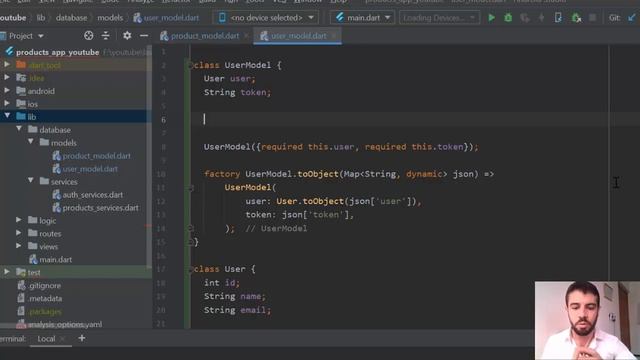Open the no device selected dropdown
This screenshot has height=360, width=640.
coord(267,18)
